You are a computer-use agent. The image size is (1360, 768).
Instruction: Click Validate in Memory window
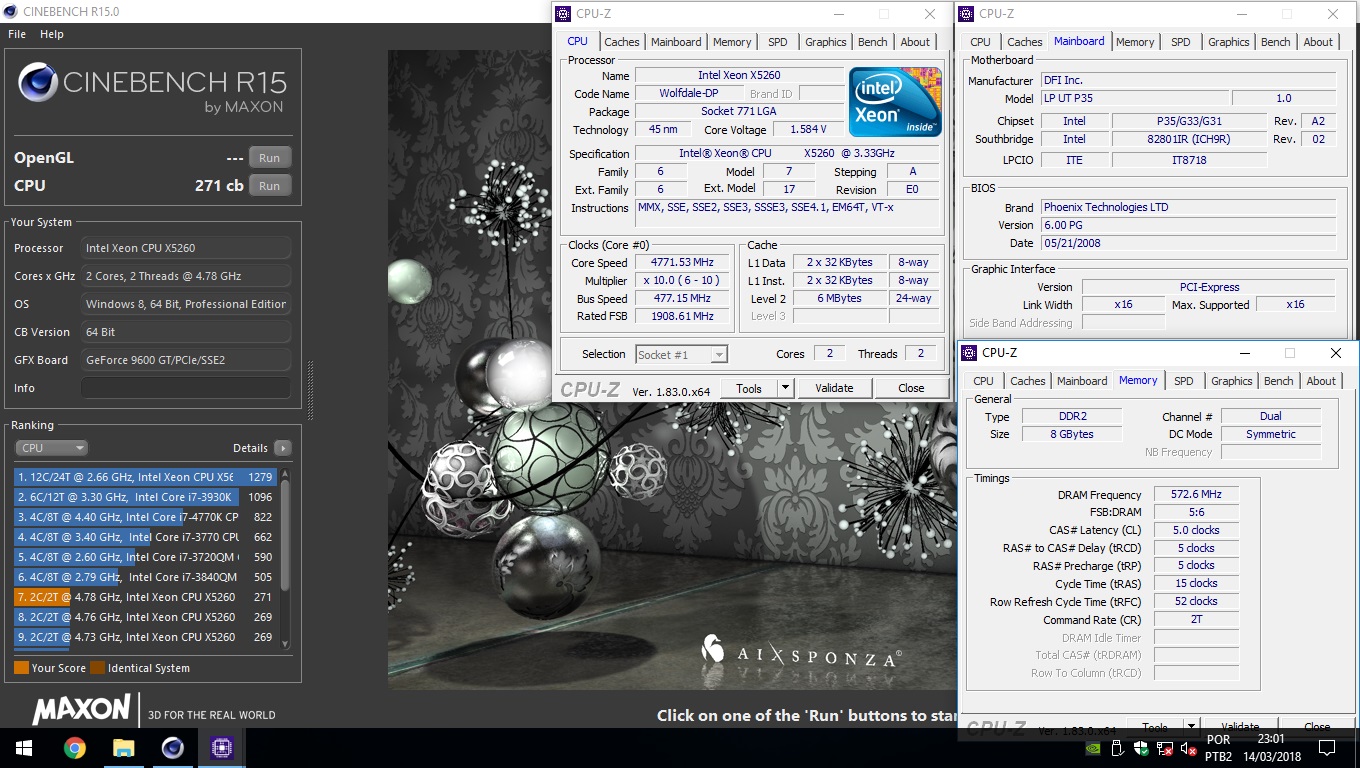tap(1240, 728)
